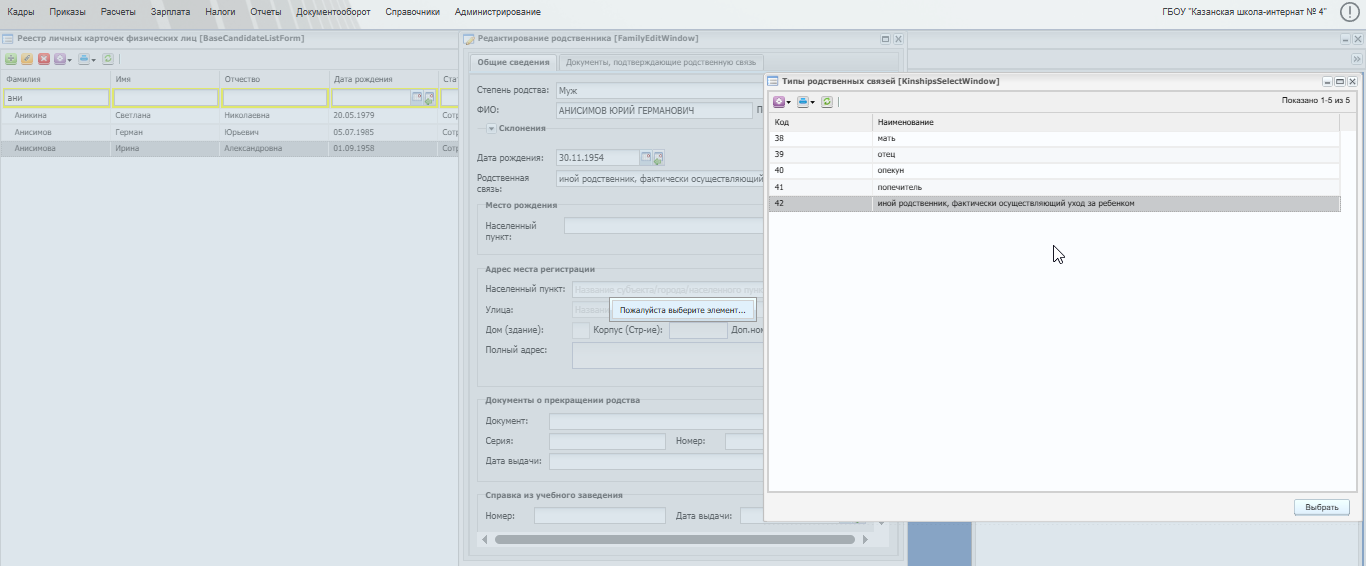Screen dimensions: 1366x566
Task: Click the Имя filter input field
Action: click(165, 98)
